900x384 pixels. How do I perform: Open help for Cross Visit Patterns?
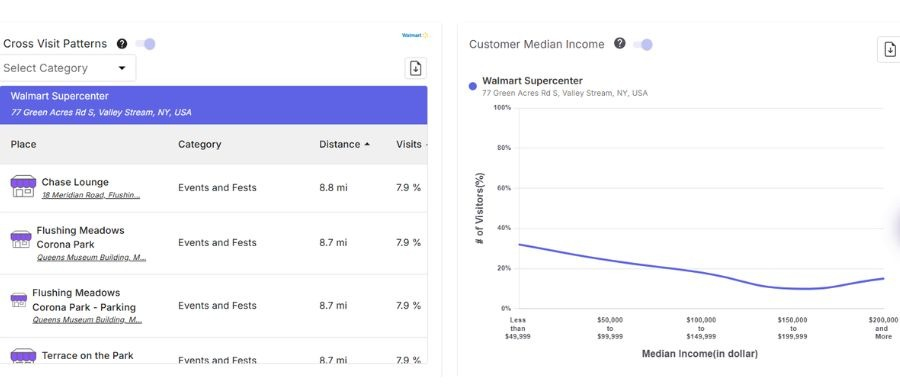tap(122, 44)
